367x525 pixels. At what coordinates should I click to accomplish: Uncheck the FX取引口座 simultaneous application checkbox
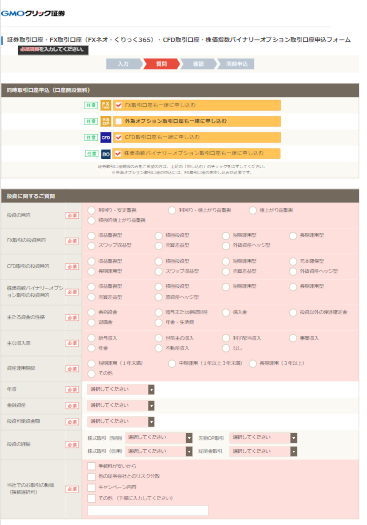(x=118, y=105)
